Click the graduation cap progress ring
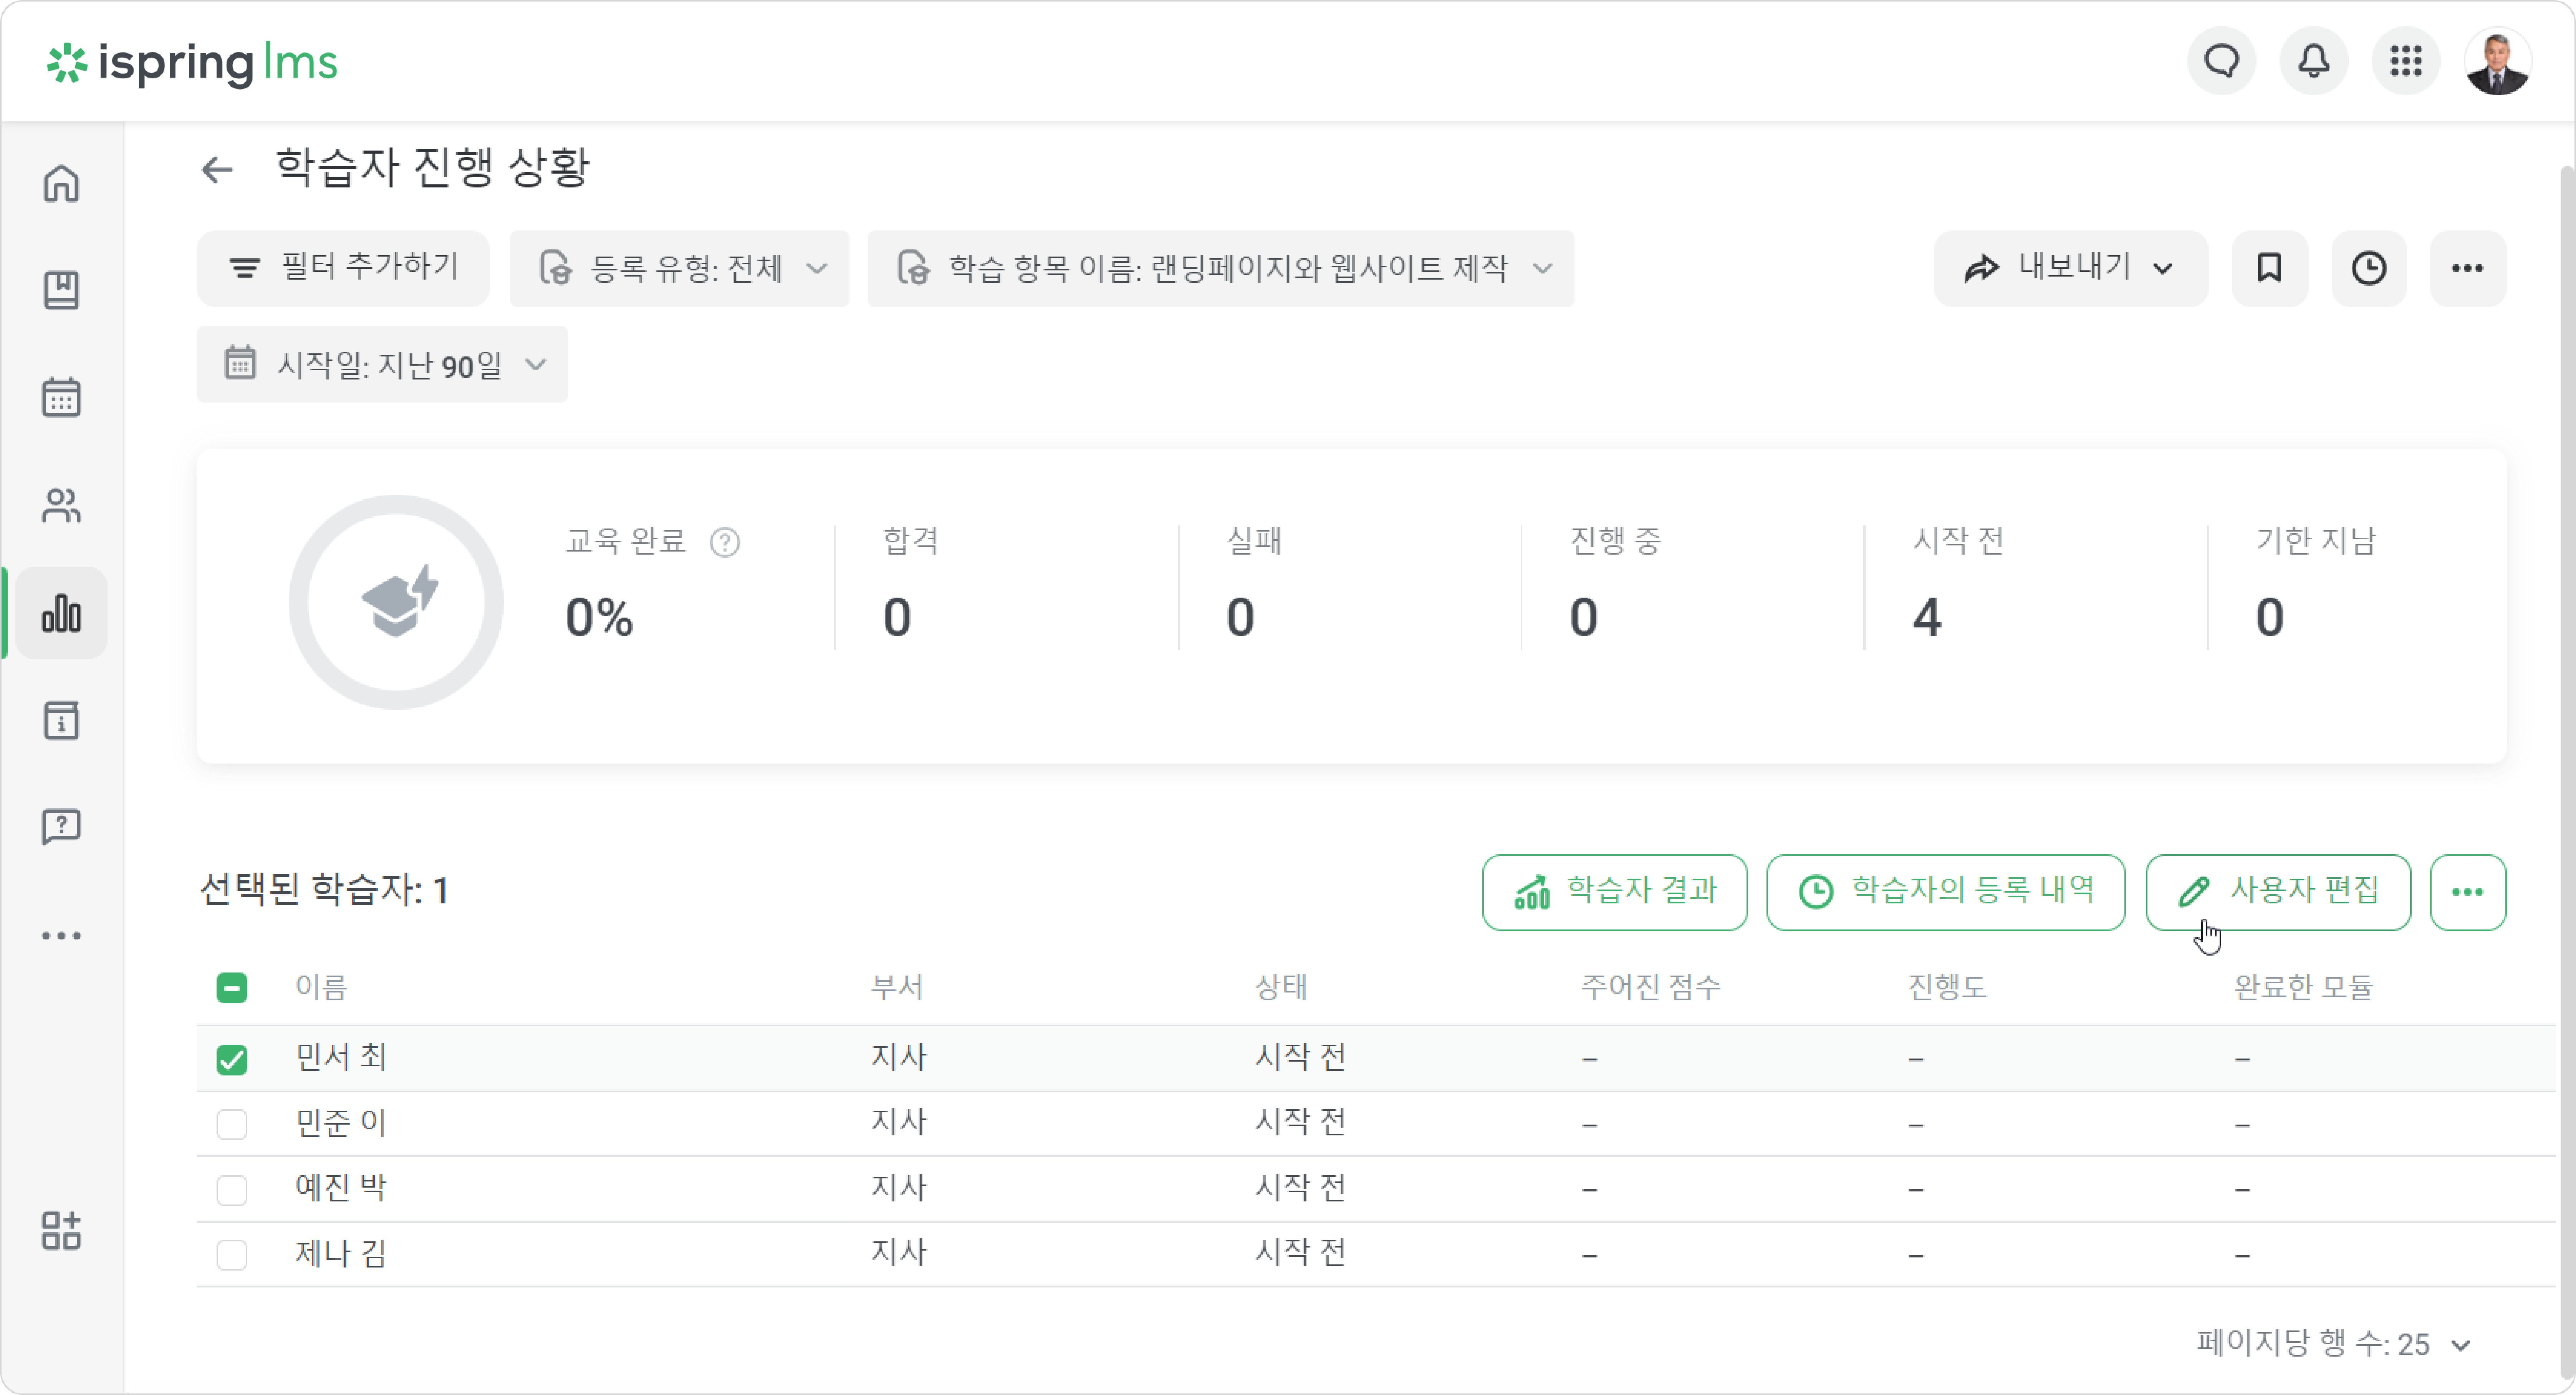The width and height of the screenshot is (2576, 1395). pos(396,602)
